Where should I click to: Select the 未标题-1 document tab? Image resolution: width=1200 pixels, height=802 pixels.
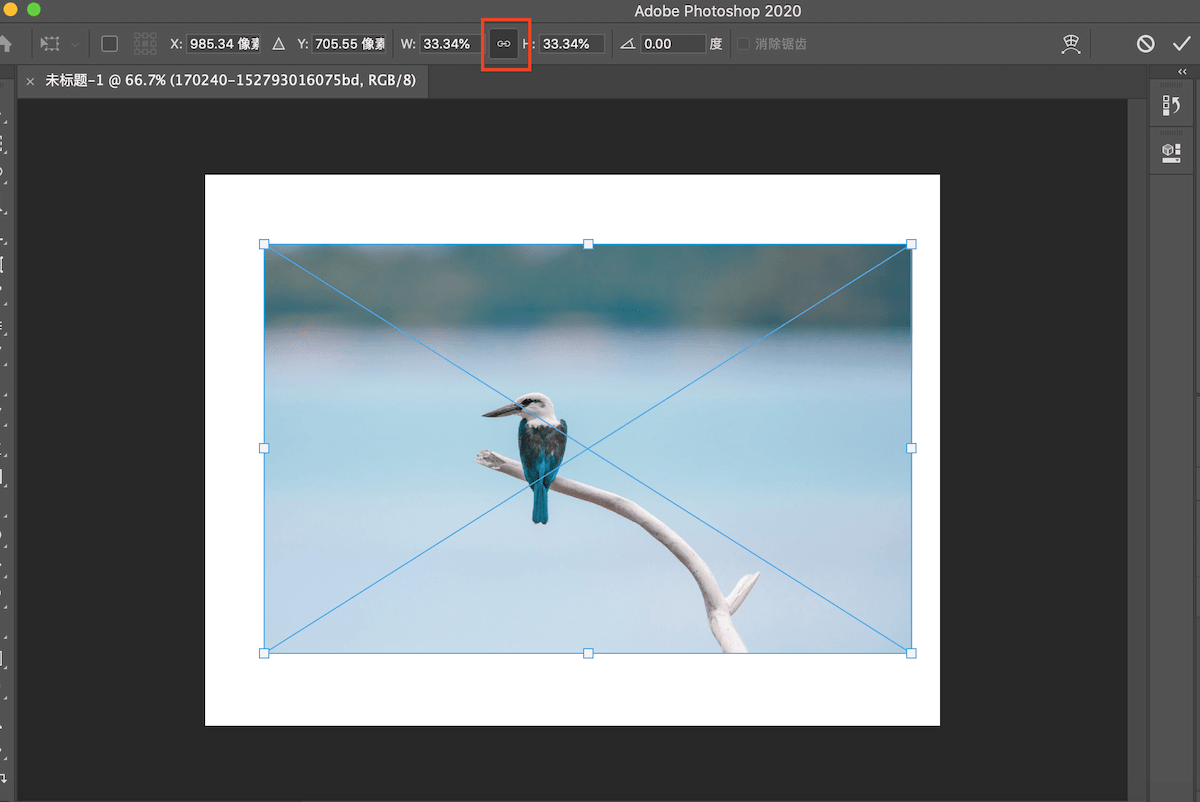tap(229, 81)
